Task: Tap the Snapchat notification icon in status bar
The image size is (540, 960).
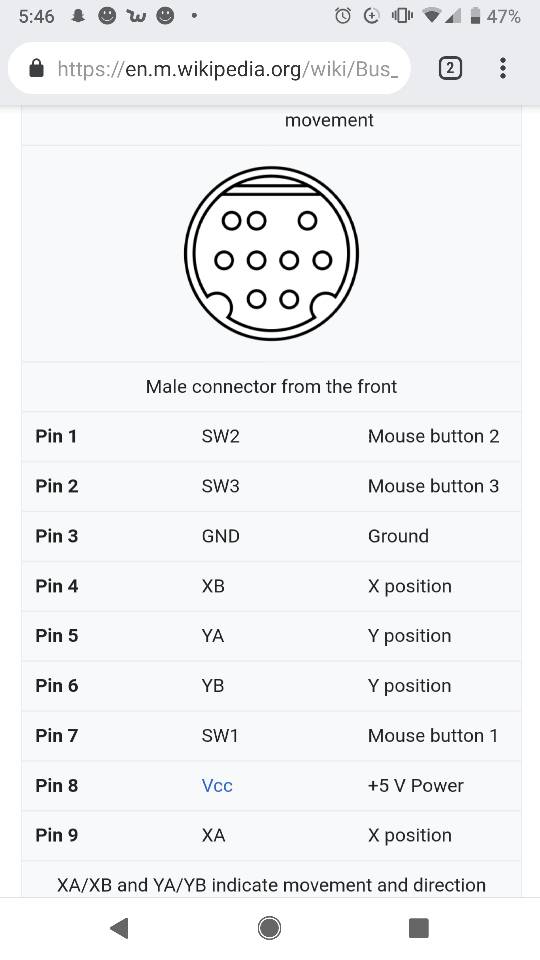Action: [x=78, y=16]
